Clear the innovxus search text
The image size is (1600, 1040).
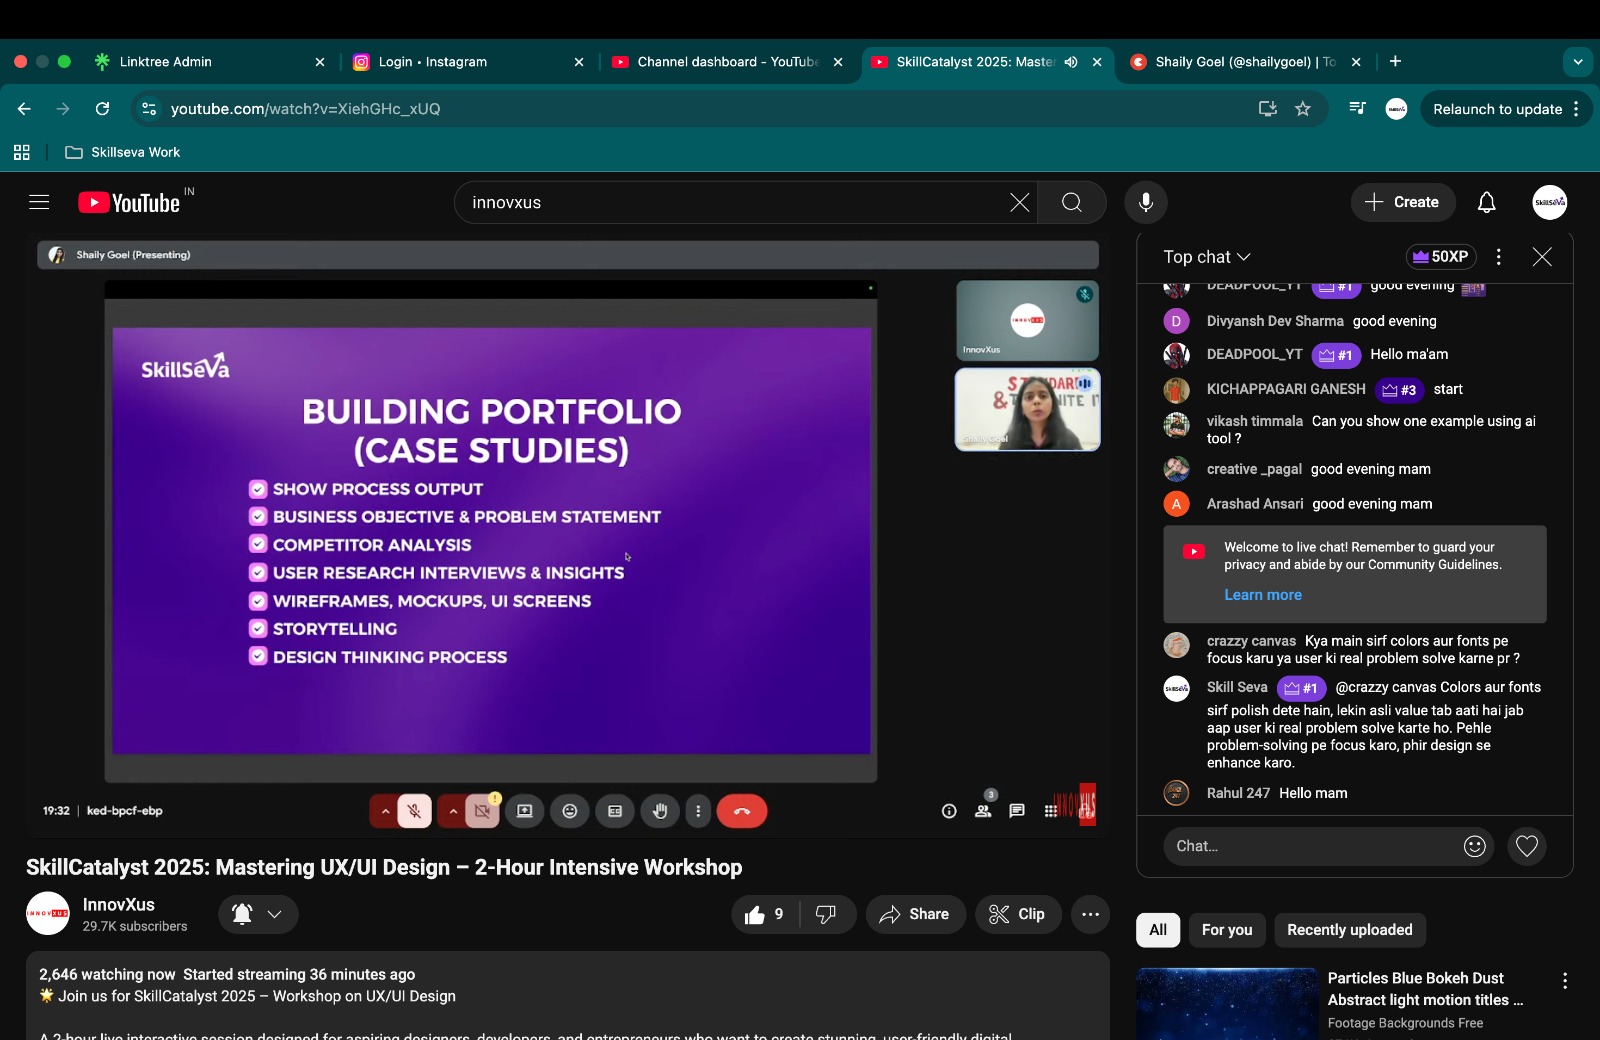[x=1019, y=202]
